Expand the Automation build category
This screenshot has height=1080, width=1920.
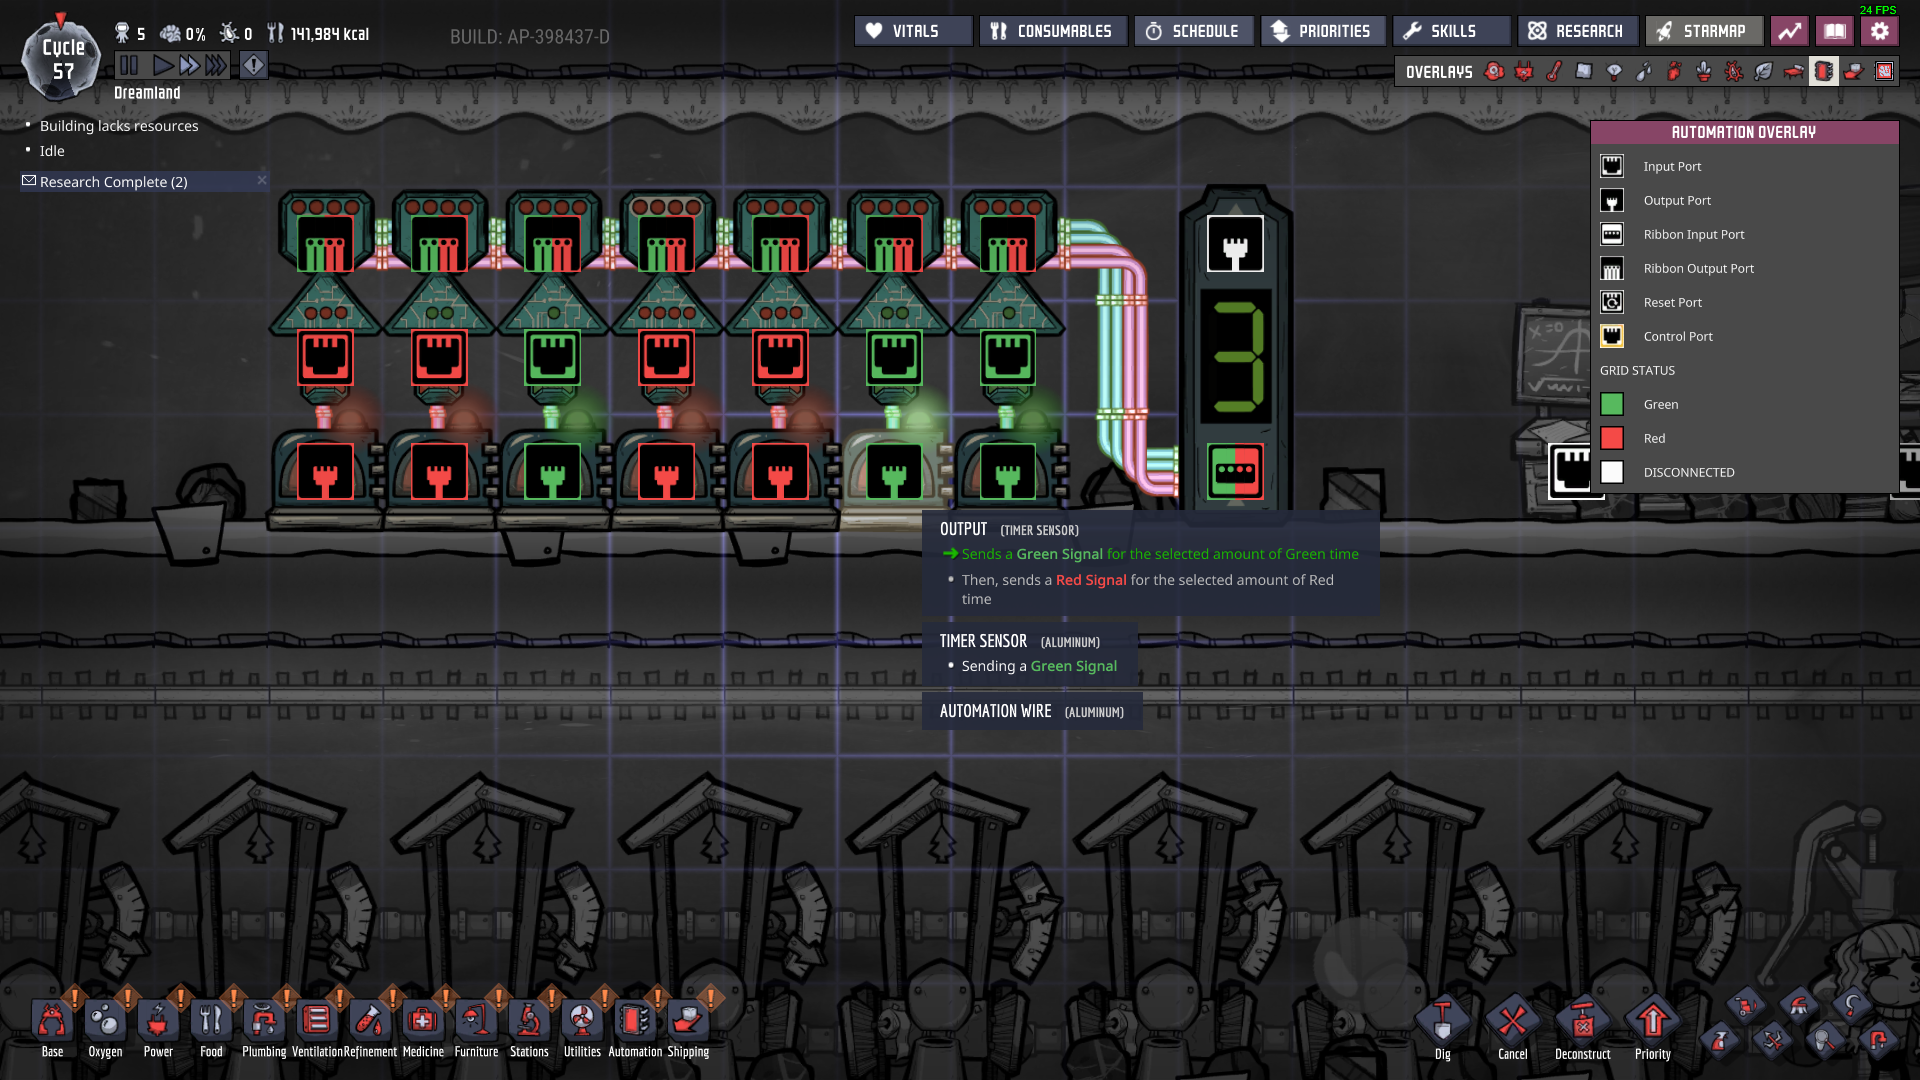coord(635,1021)
